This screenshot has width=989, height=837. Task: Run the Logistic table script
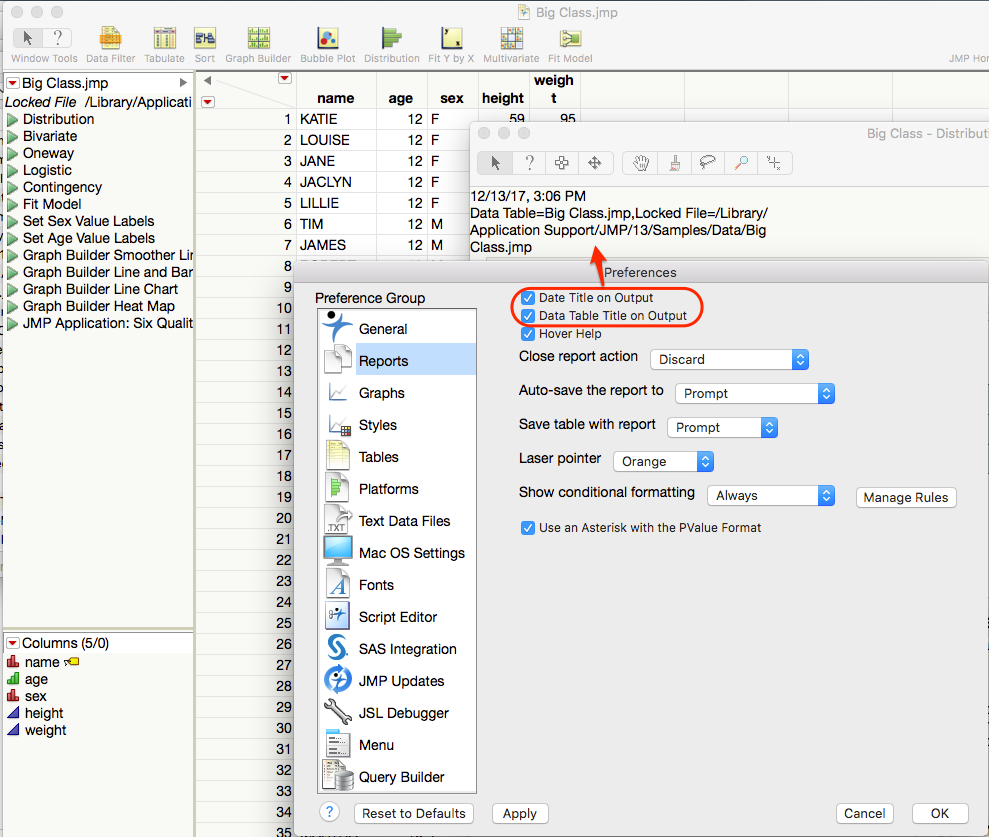(x=12, y=171)
